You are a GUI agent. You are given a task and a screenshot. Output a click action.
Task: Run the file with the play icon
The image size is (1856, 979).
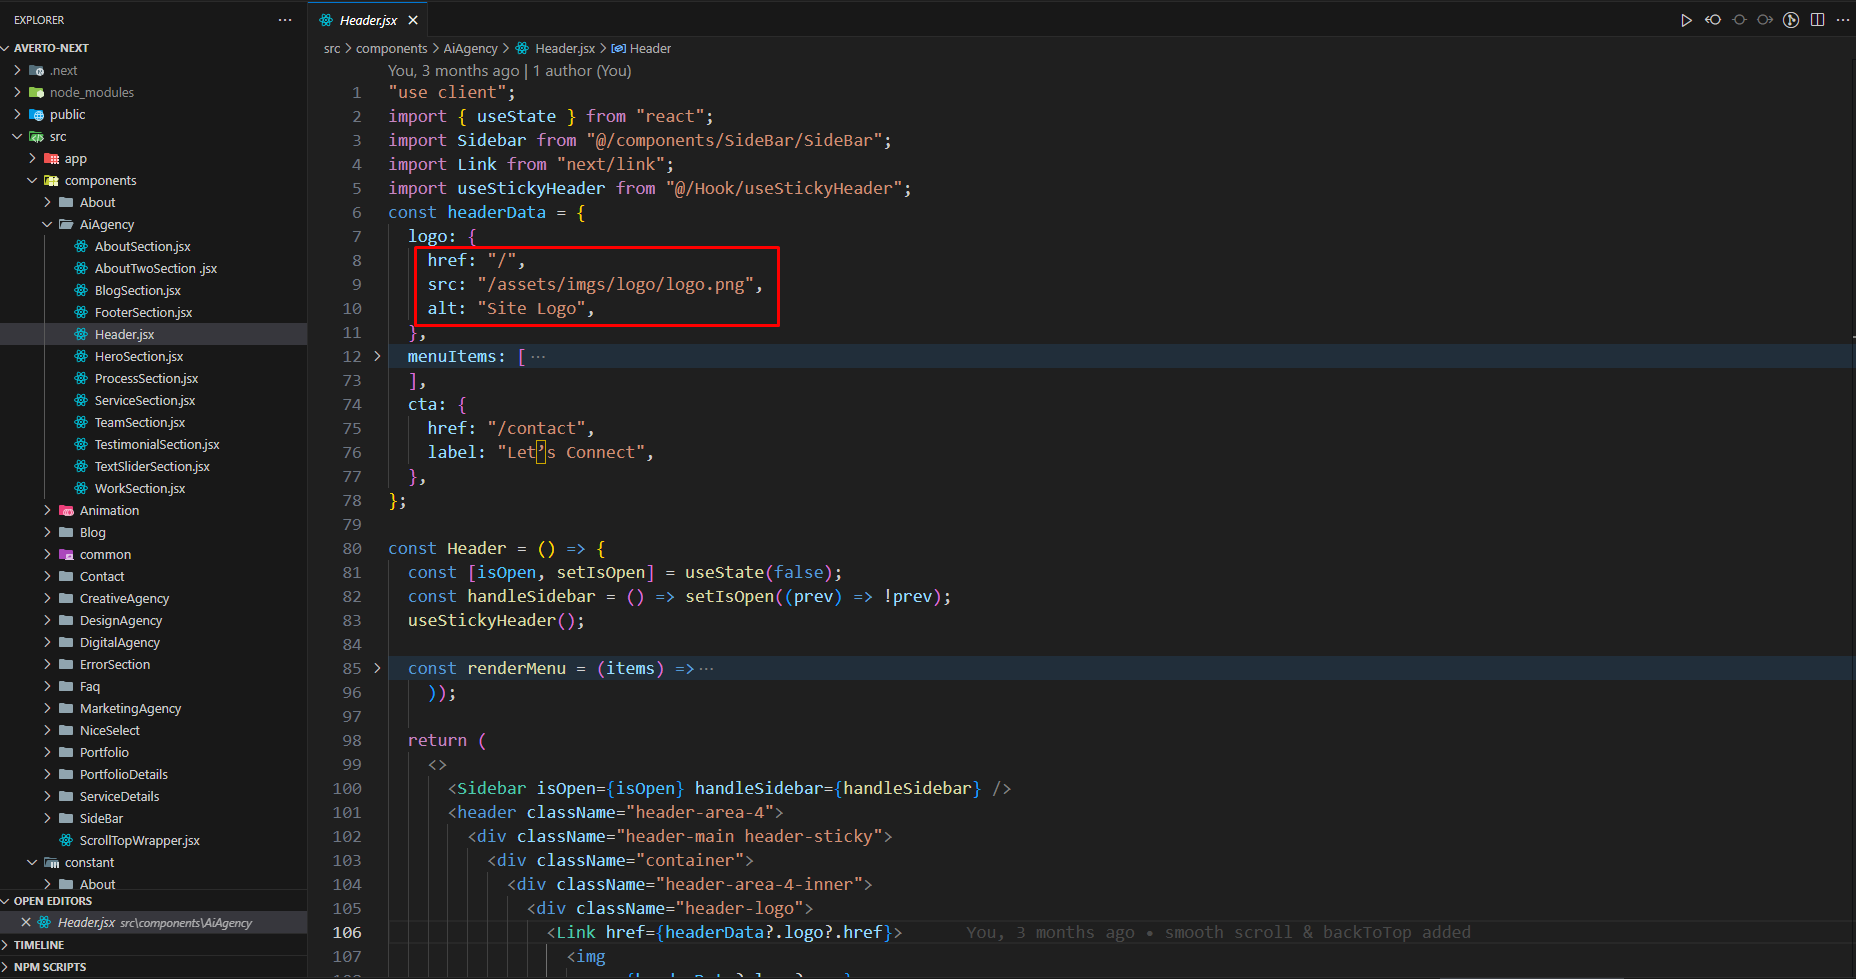[x=1686, y=20]
